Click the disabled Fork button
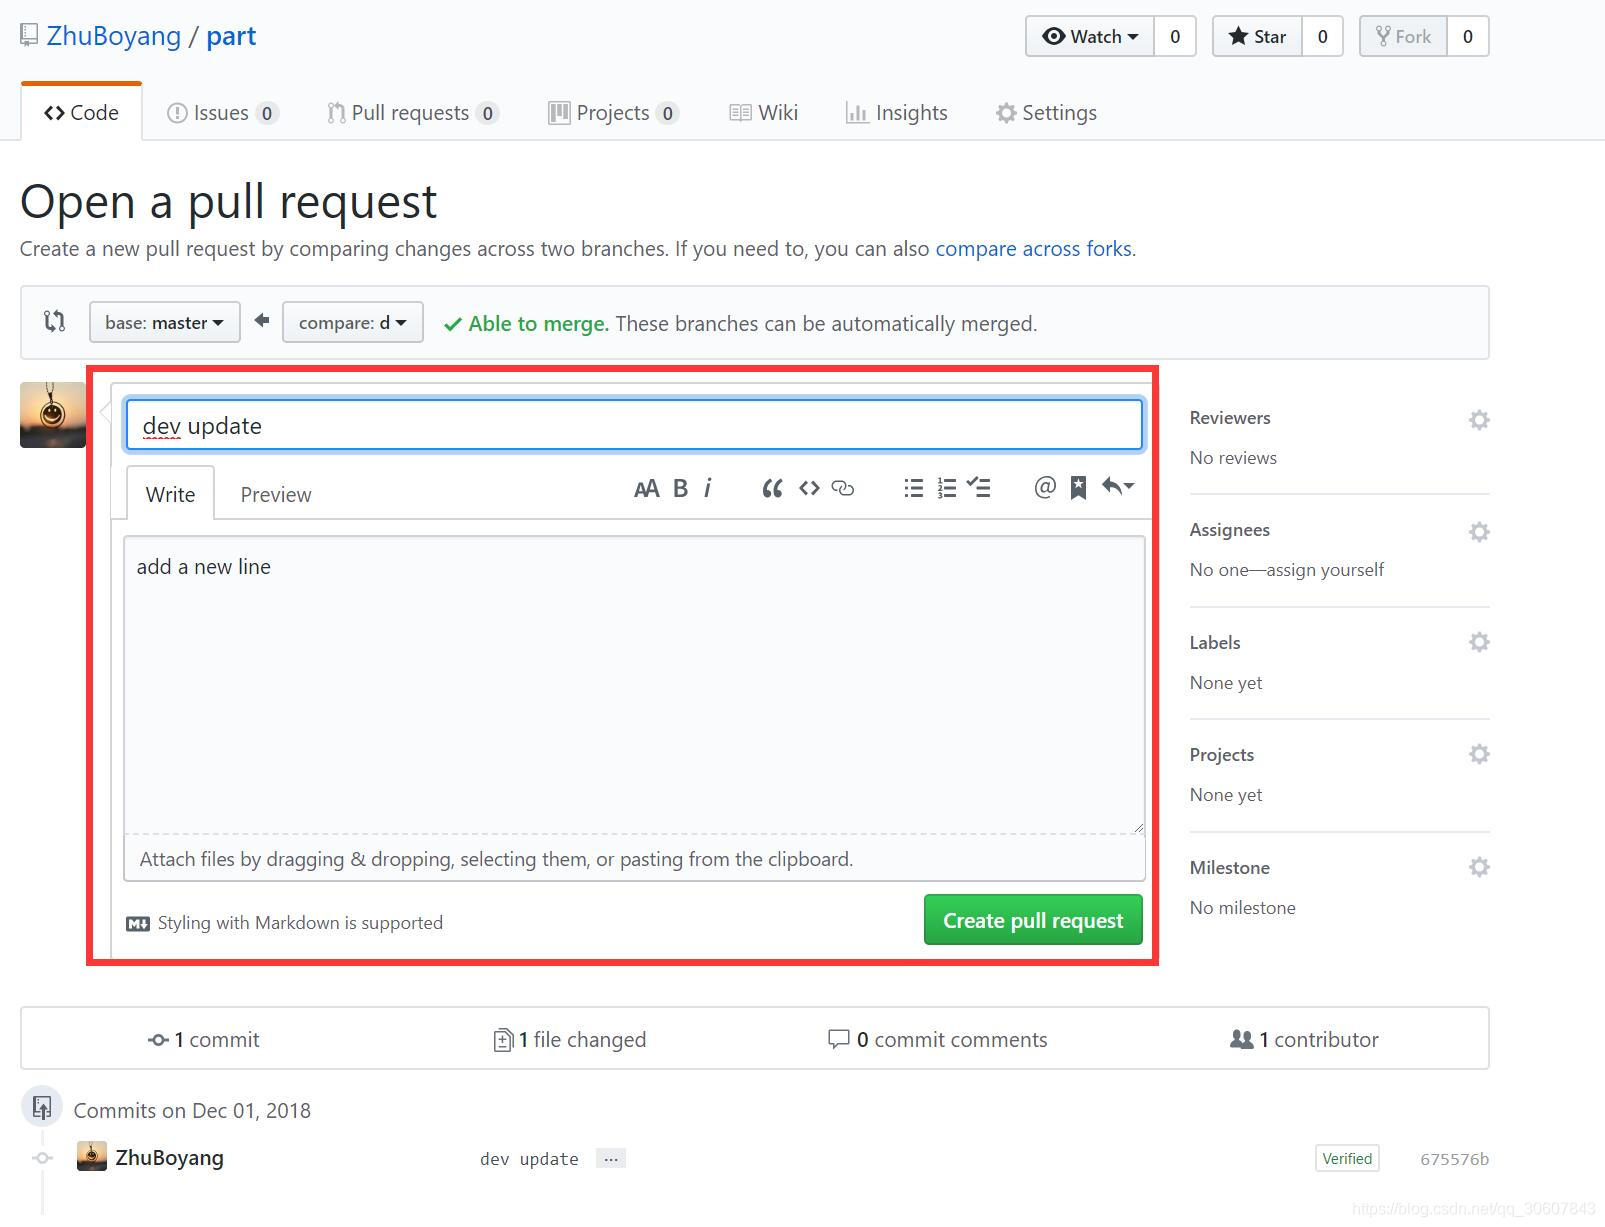1605x1227 pixels. tap(1403, 36)
